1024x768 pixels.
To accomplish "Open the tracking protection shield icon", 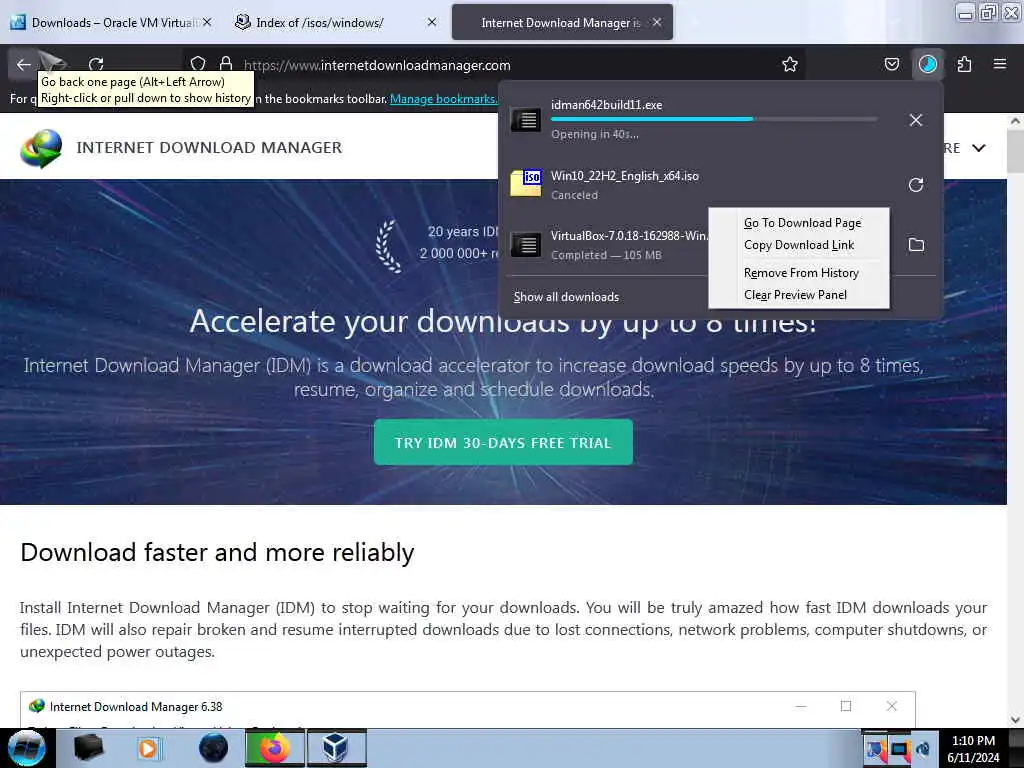I will point(198,64).
